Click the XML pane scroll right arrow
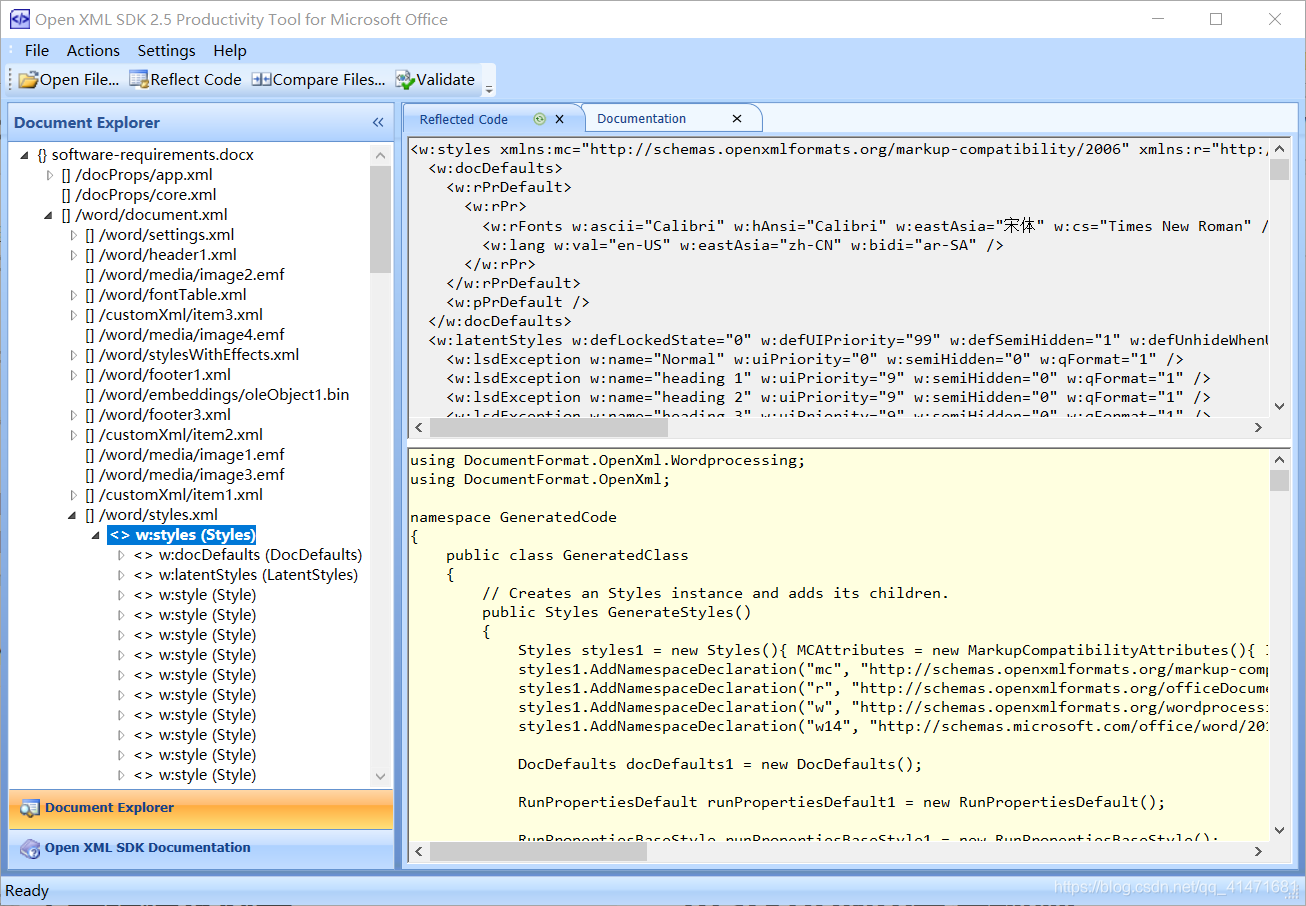1306x906 pixels. tap(1258, 428)
